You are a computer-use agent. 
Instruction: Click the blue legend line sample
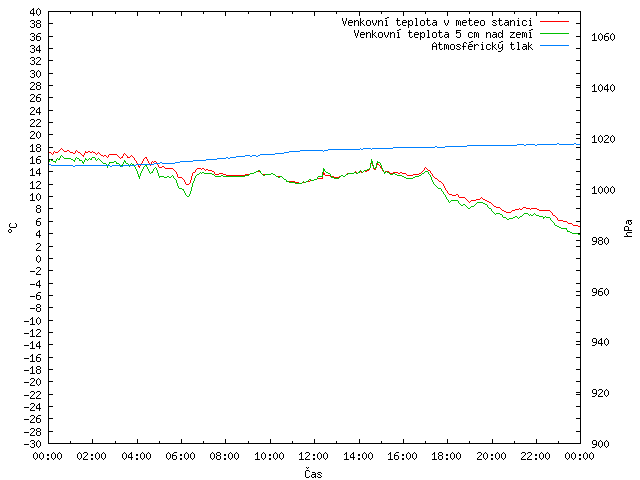(x=554, y=45)
